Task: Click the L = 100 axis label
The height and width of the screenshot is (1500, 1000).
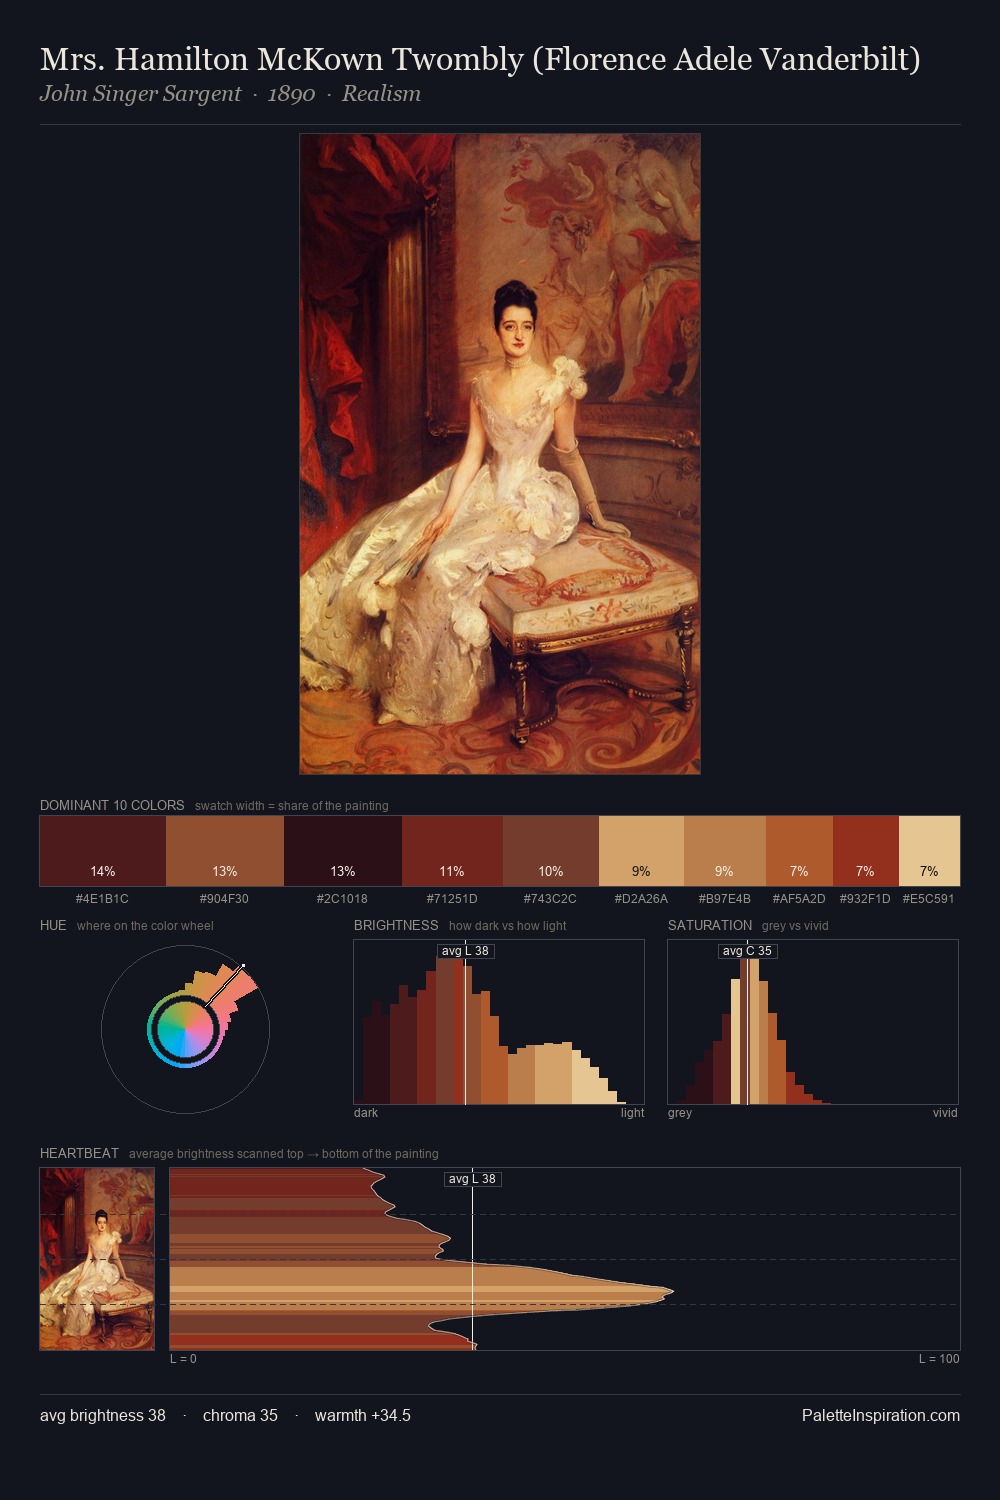Action: pyautogui.click(x=939, y=1359)
